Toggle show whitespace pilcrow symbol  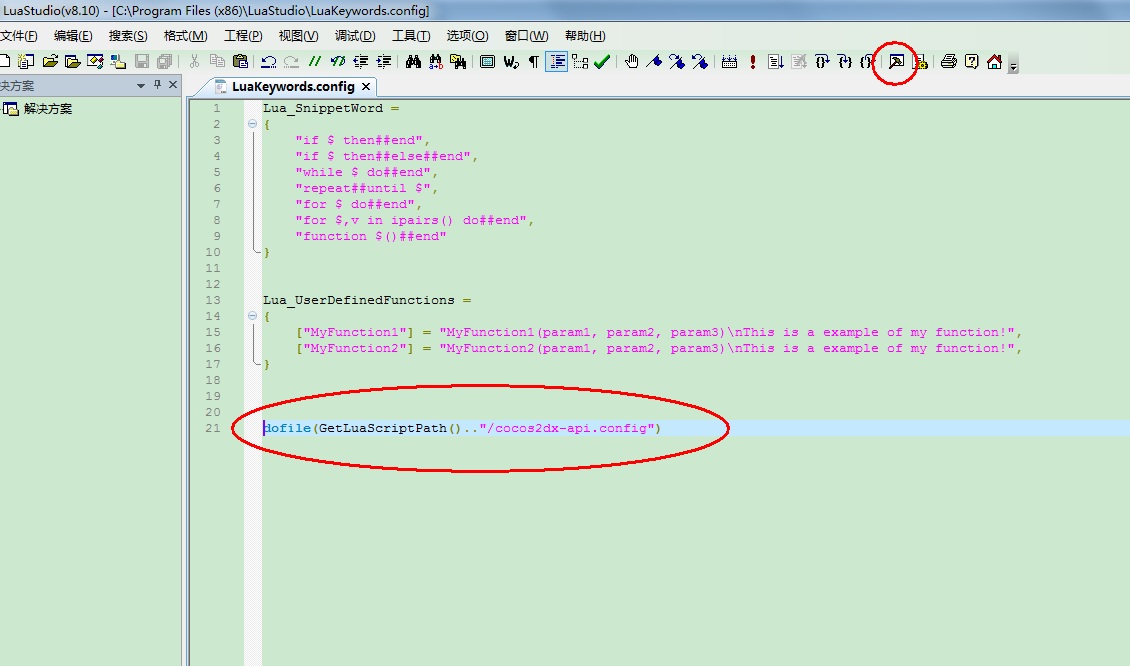click(x=534, y=62)
